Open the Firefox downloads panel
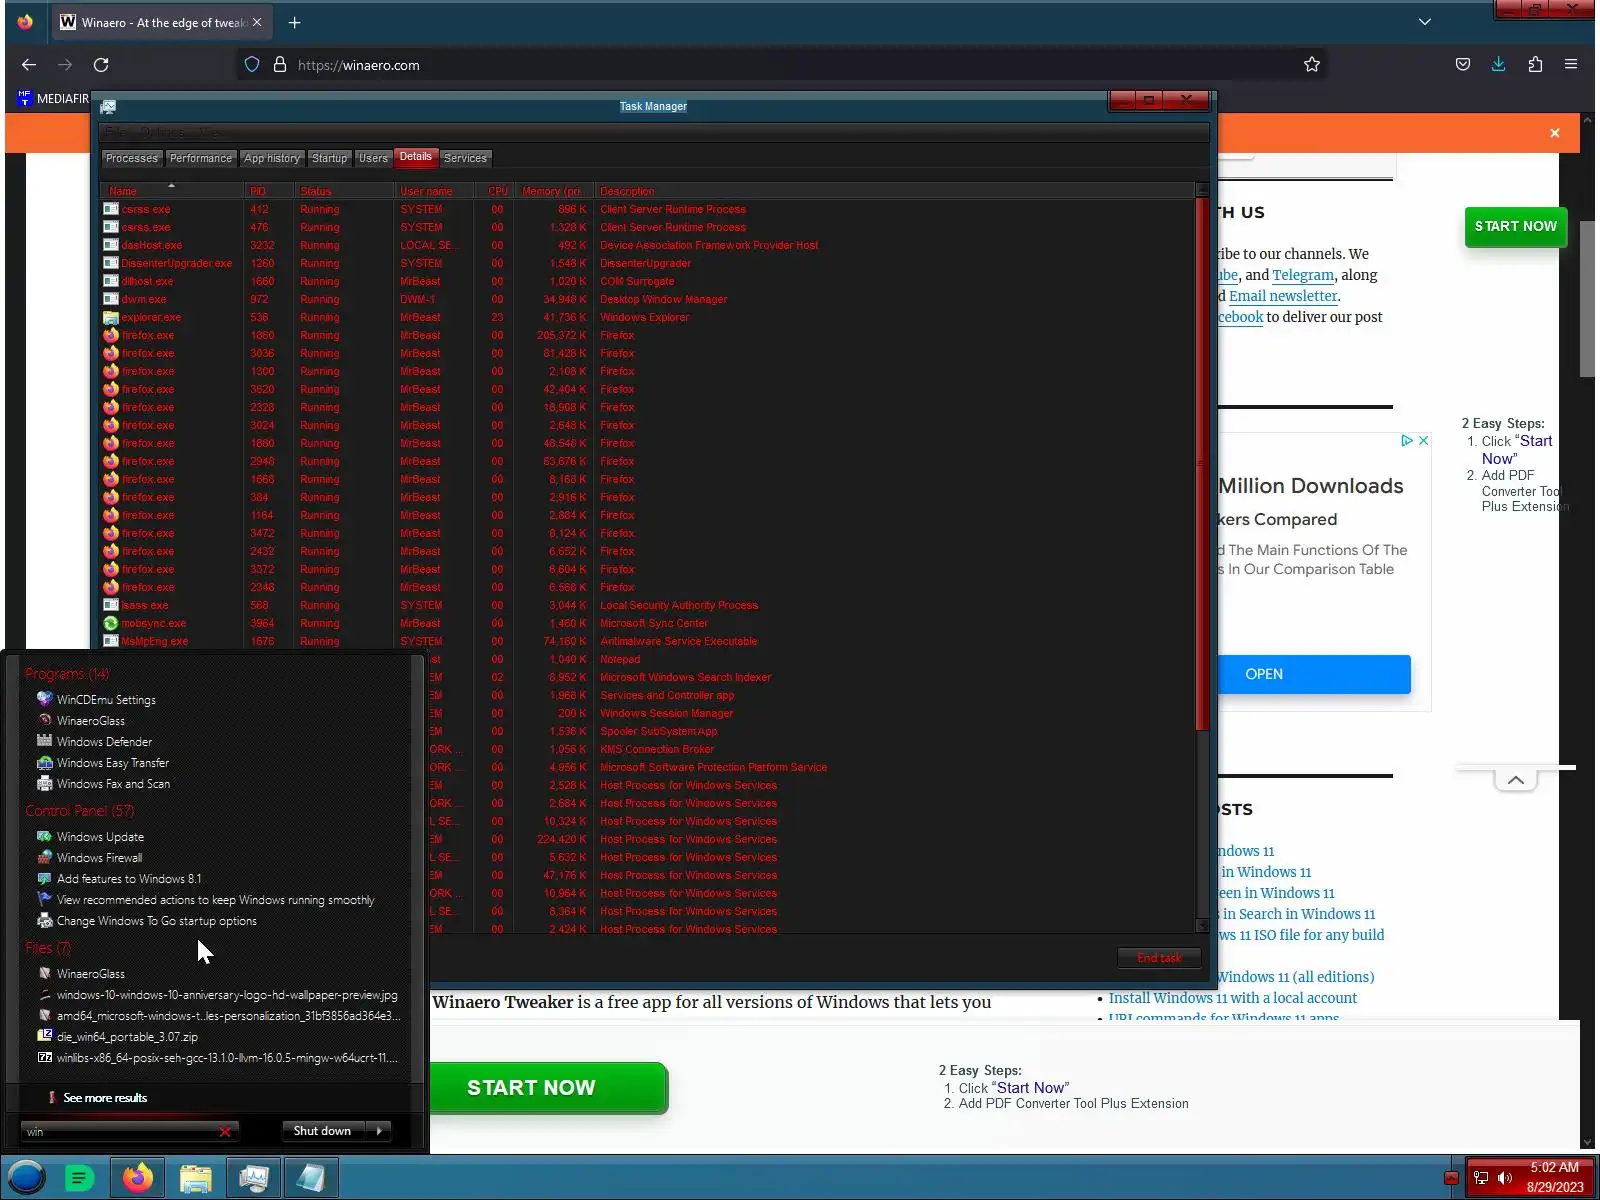Image resolution: width=1600 pixels, height=1200 pixels. point(1499,65)
